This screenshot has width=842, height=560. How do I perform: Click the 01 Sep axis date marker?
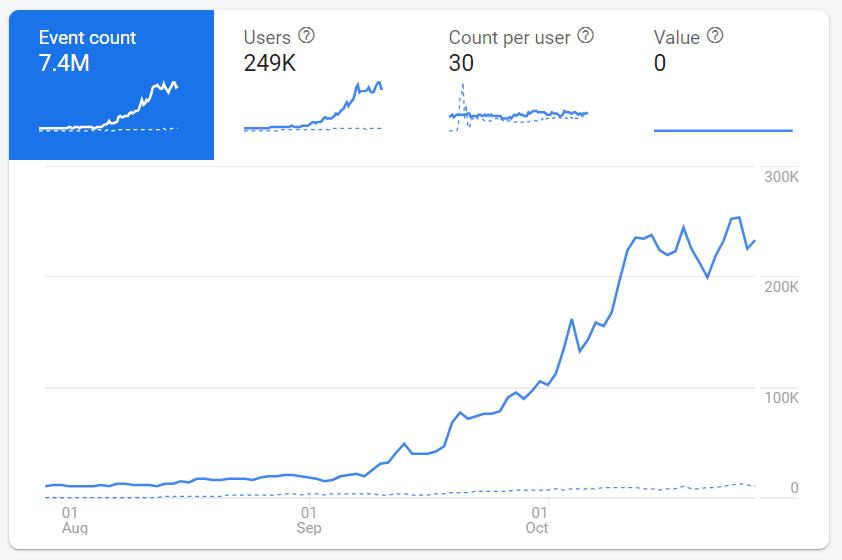coord(309,520)
